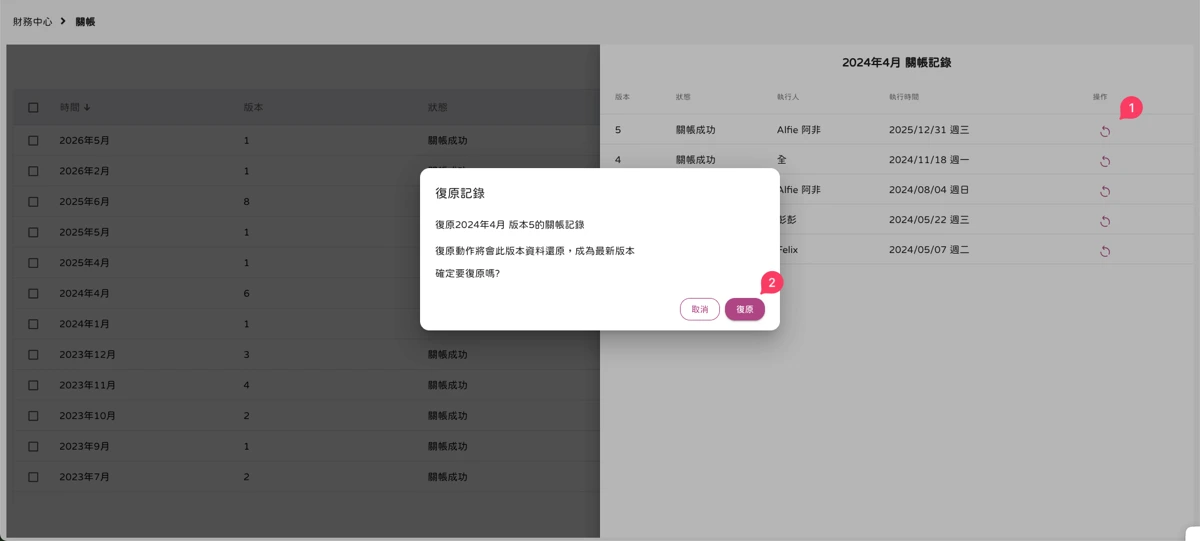Click 關帳成功 status in 2023年9月 row

click(447, 446)
